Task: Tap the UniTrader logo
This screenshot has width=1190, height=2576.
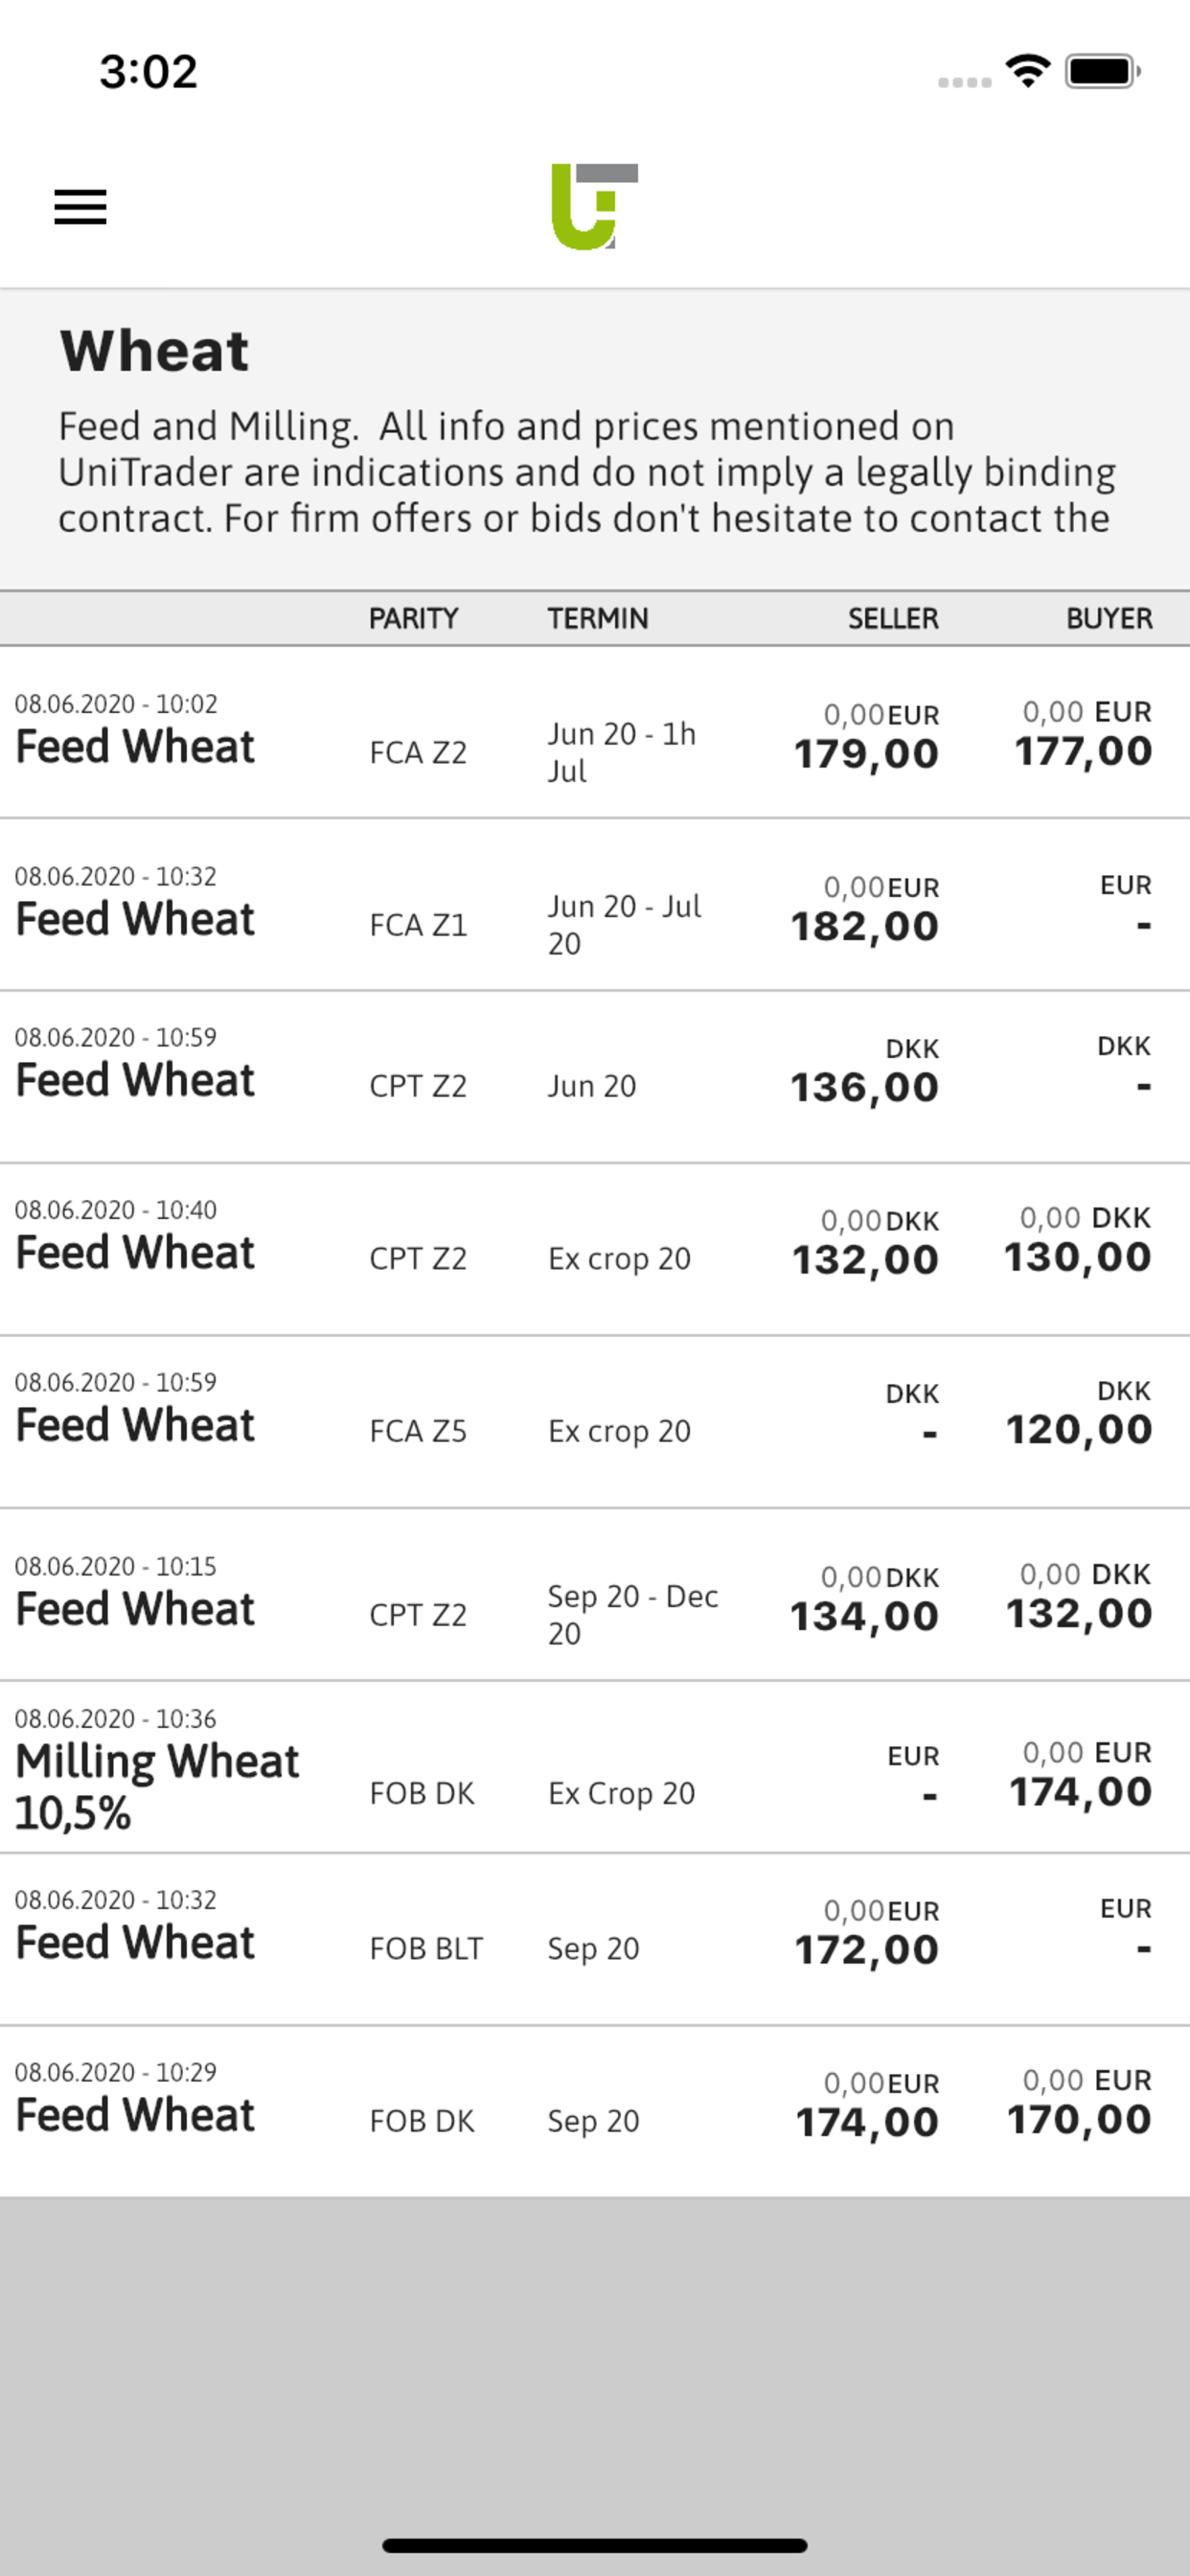Action: click(x=595, y=207)
